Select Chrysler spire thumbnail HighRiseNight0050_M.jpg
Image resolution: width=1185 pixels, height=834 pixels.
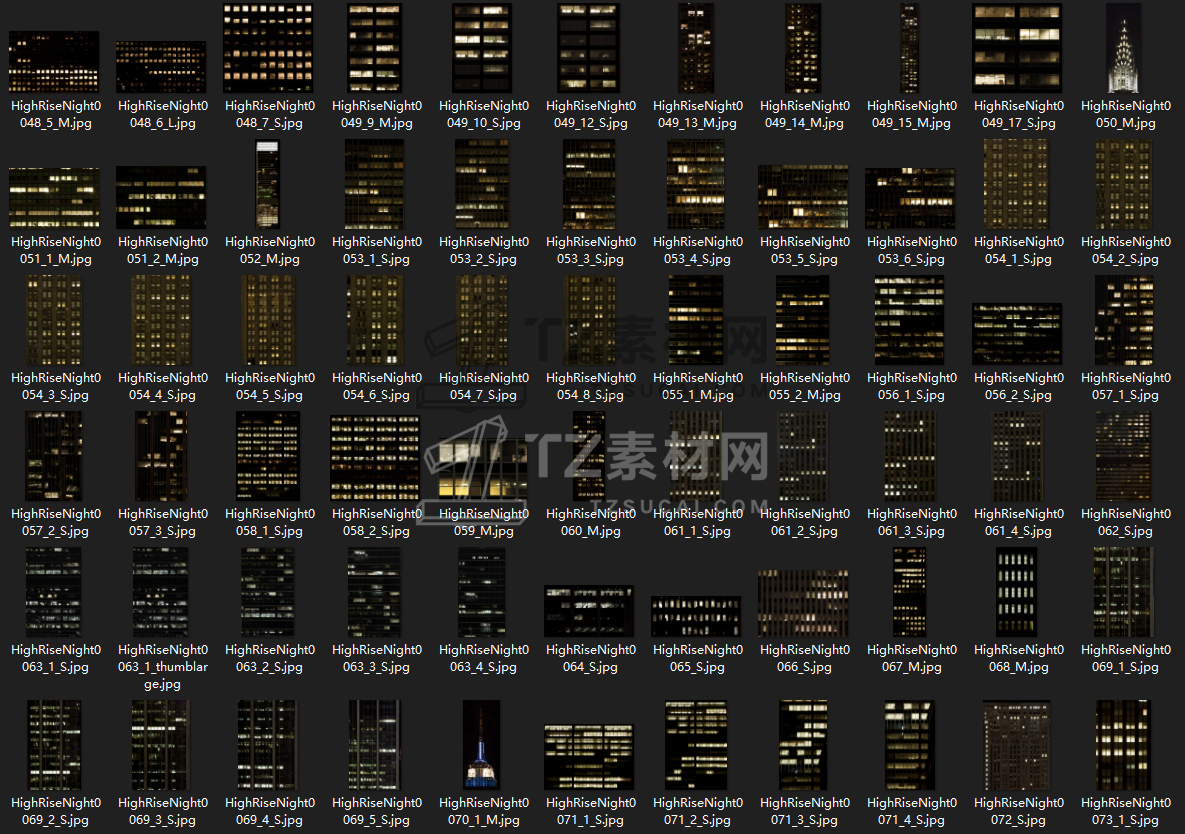[x=1124, y=48]
